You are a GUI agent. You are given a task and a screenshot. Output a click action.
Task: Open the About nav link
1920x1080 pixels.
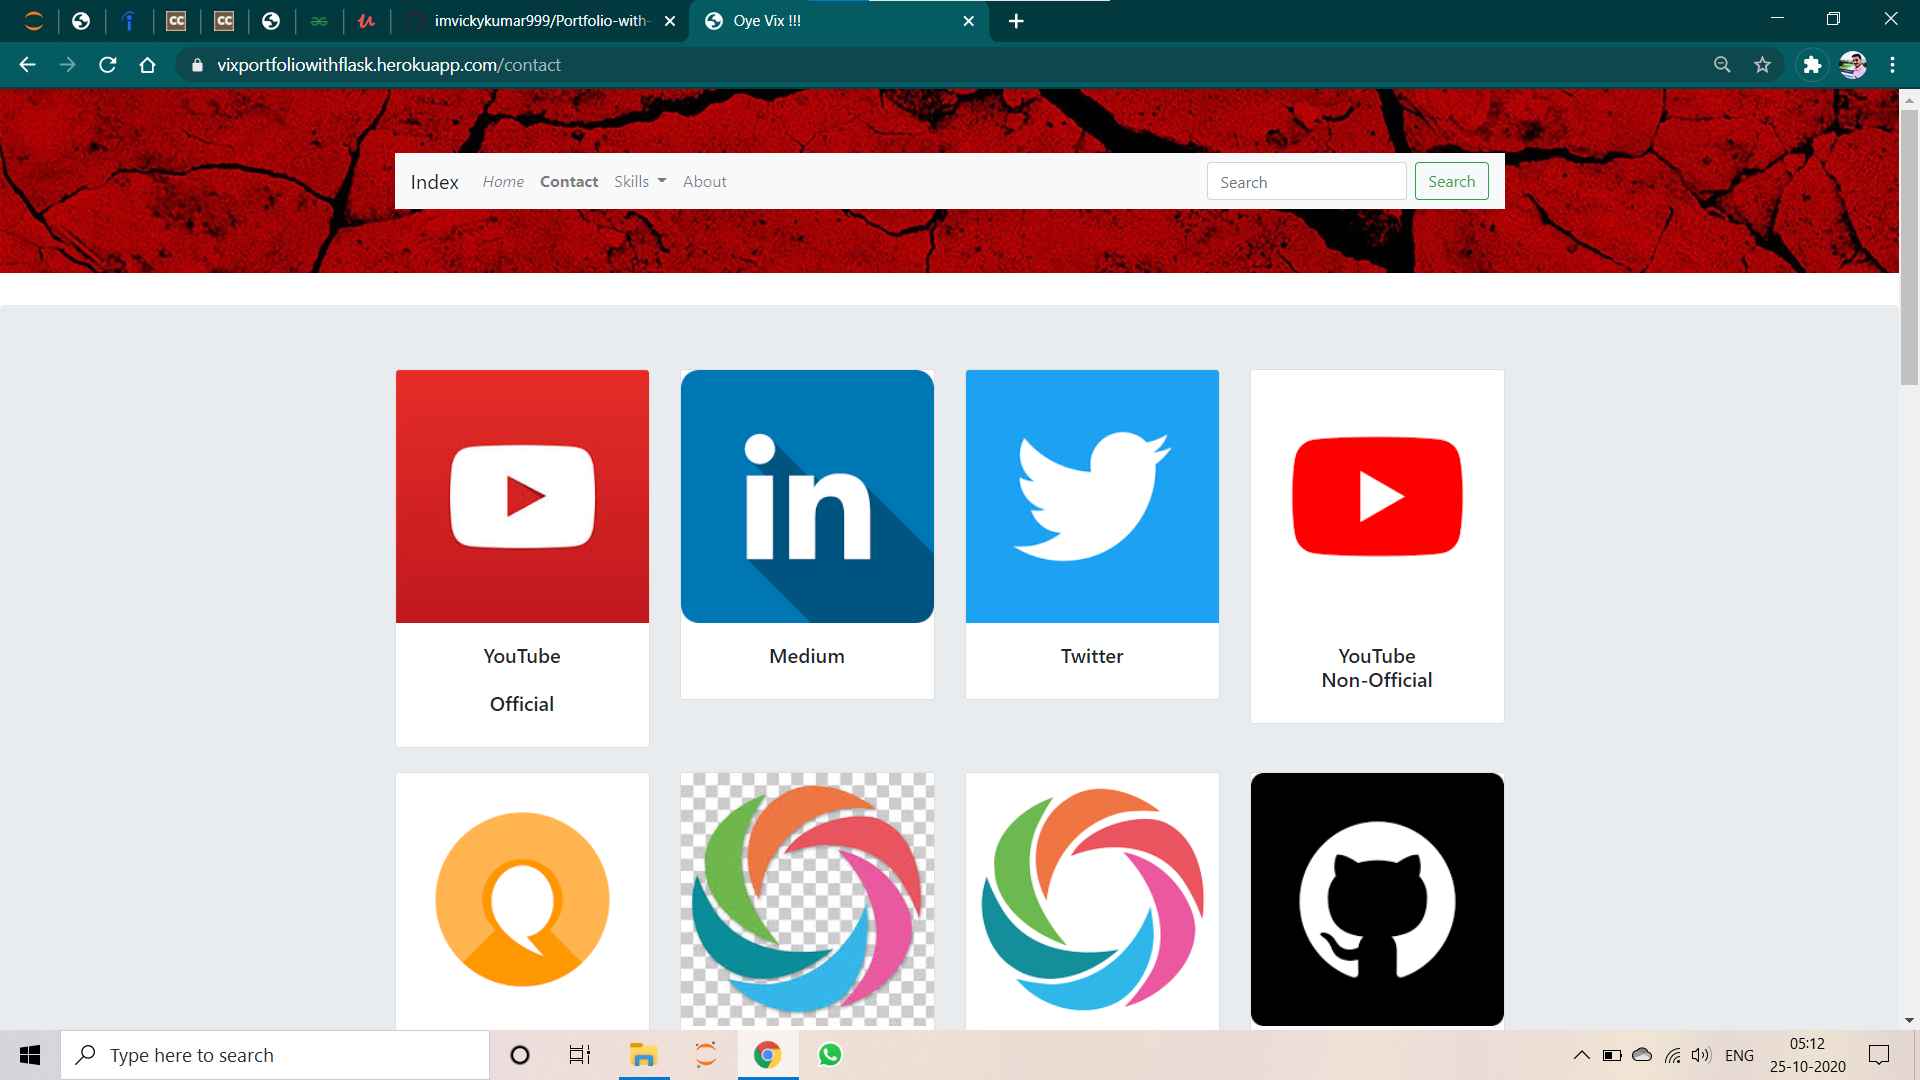point(704,181)
